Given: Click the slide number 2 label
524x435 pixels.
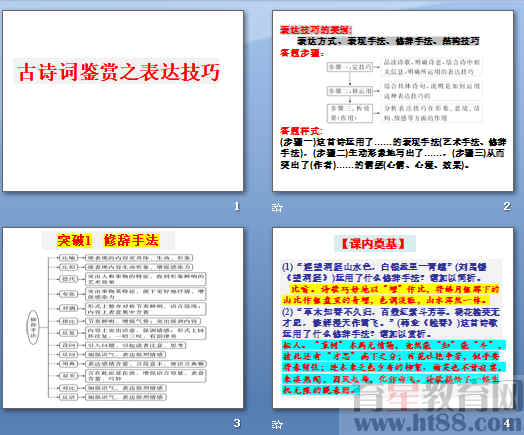Looking at the screenshot, I should point(507,206).
